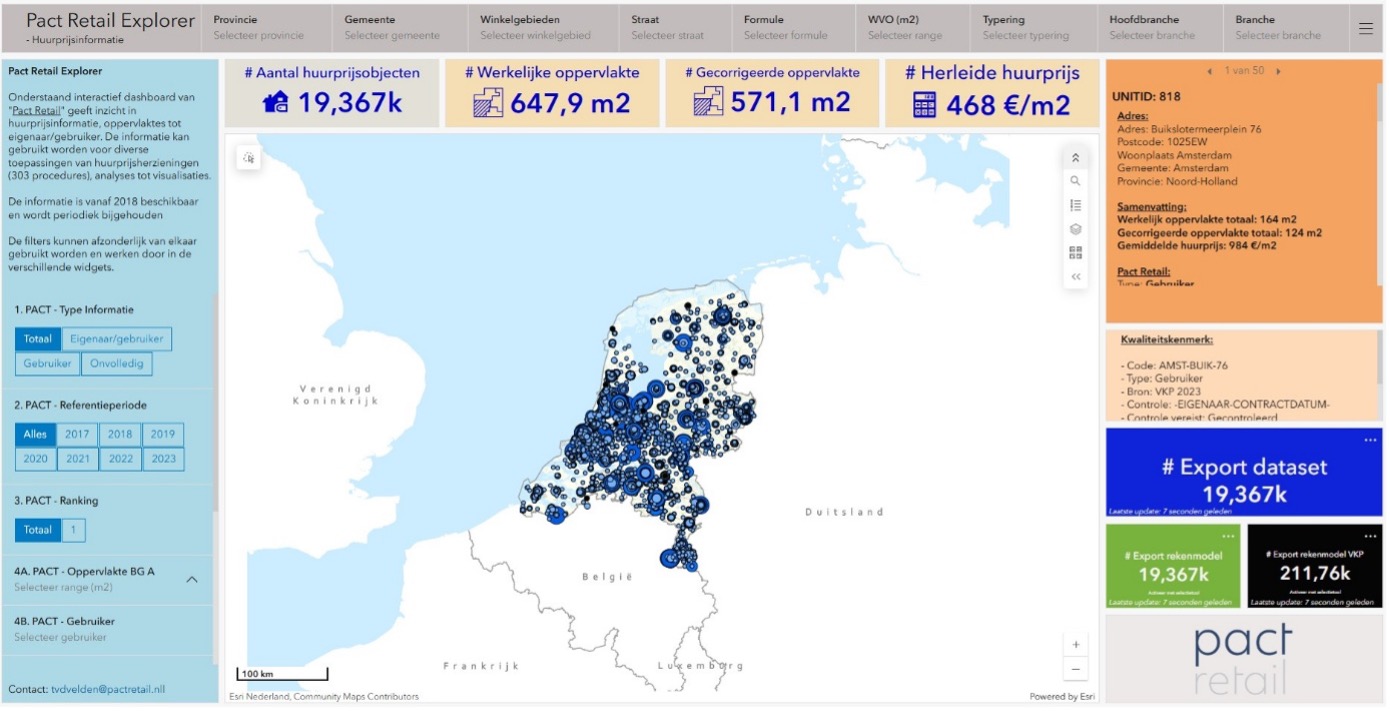Collapse the Oppervlakte BG A section
This screenshot has height=711, width=1390.
coord(192,580)
